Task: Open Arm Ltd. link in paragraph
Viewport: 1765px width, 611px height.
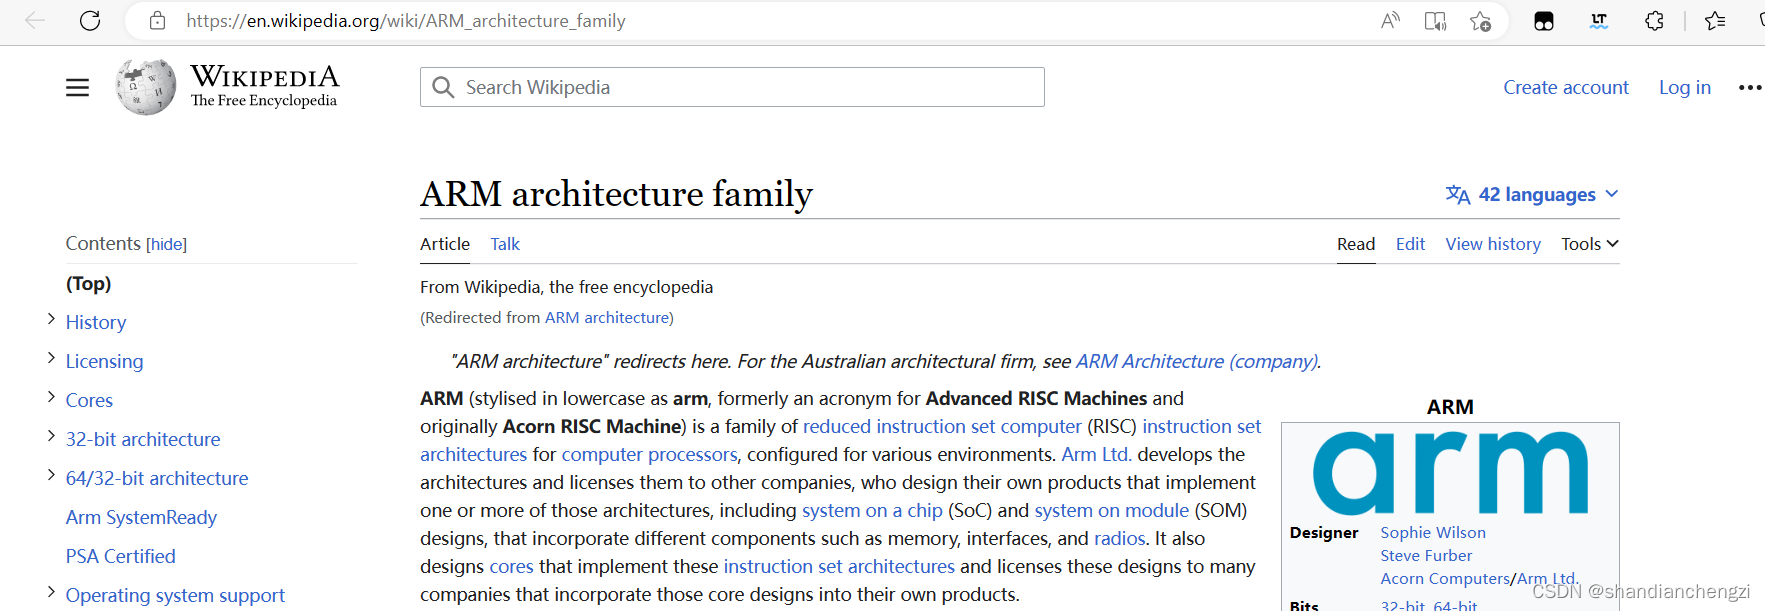Action: pyautogui.click(x=1096, y=454)
